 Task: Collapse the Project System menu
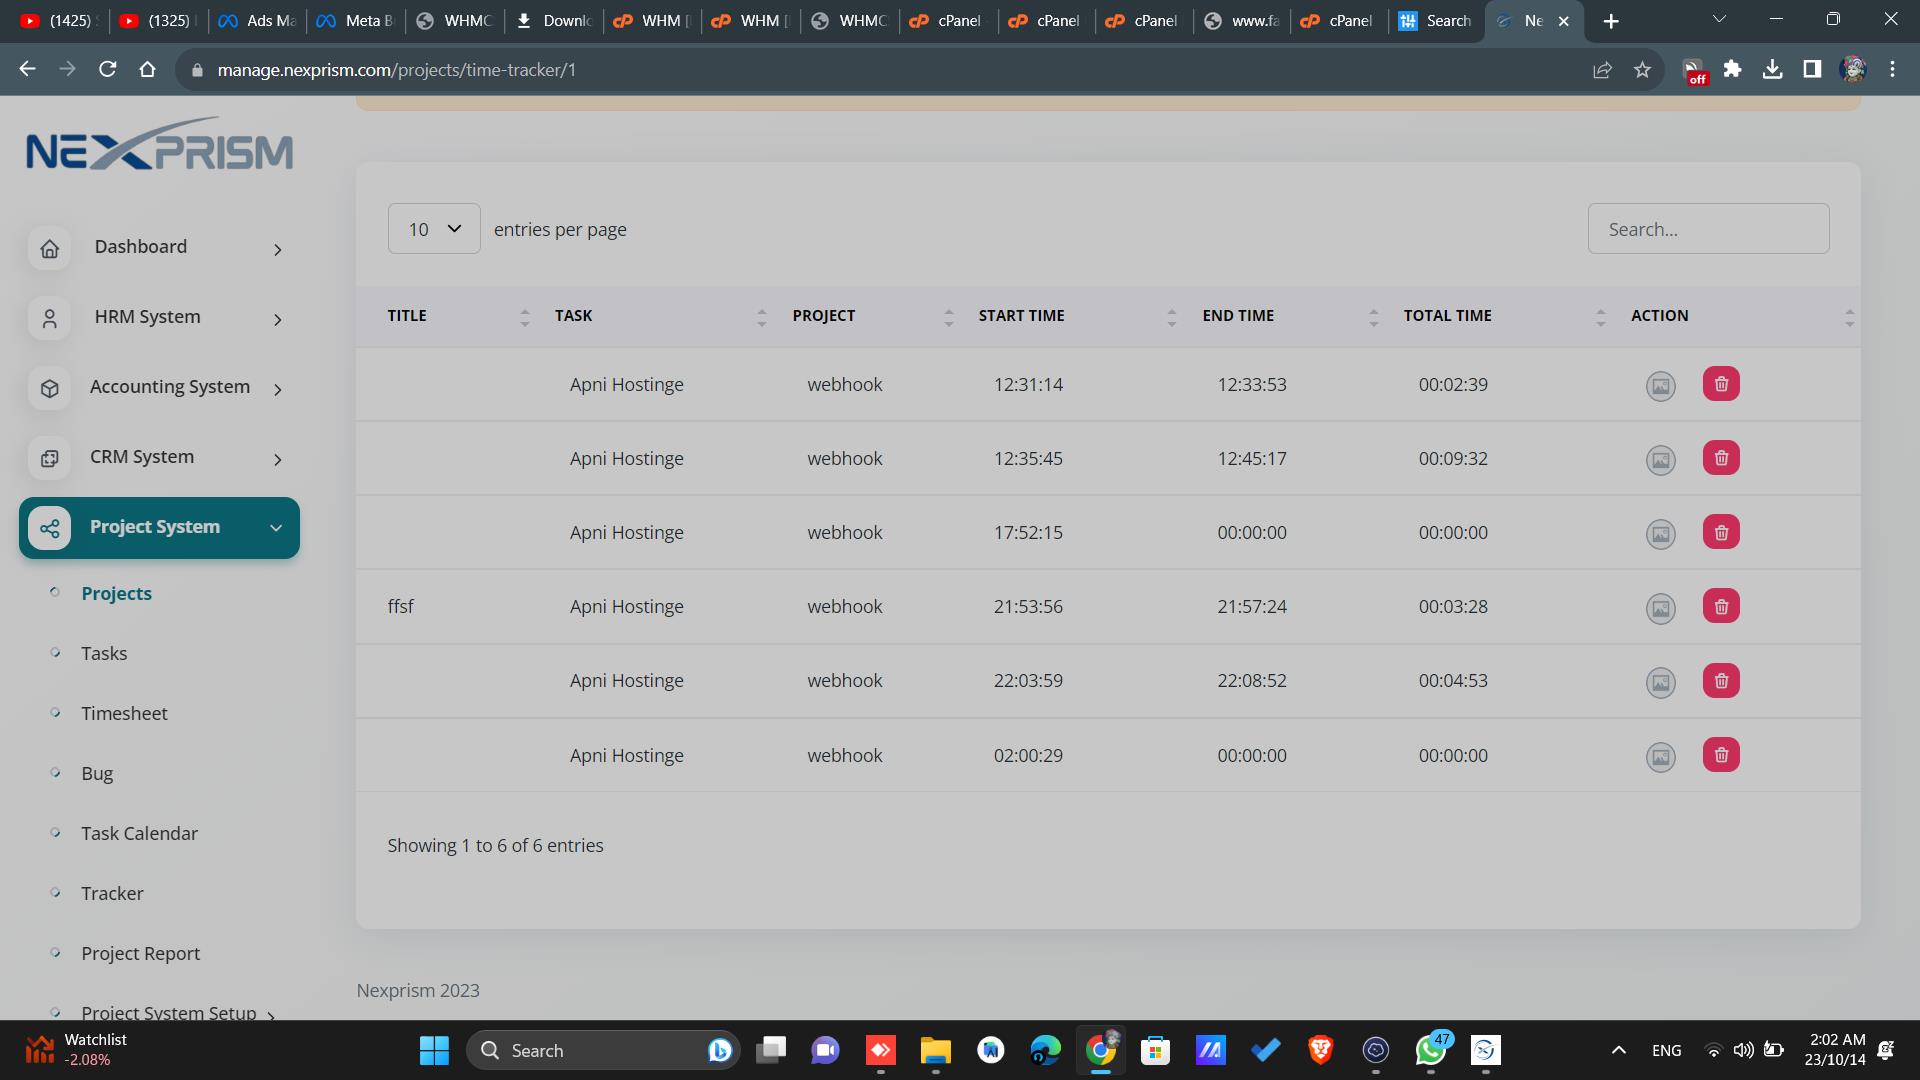(x=275, y=528)
